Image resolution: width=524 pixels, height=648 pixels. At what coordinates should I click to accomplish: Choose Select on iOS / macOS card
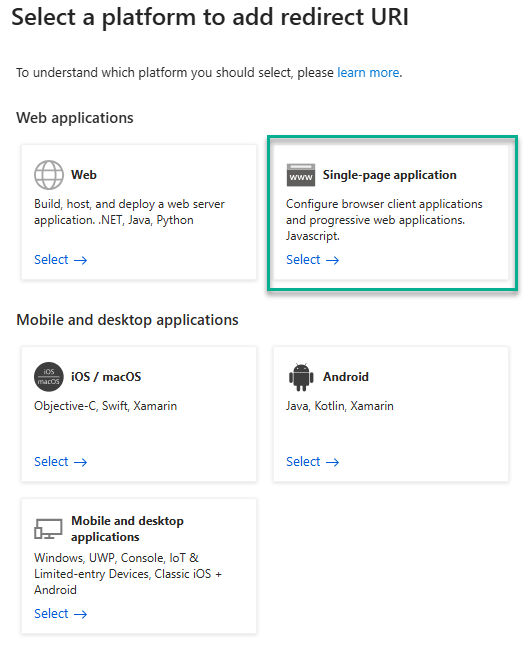click(x=60, y=461)
